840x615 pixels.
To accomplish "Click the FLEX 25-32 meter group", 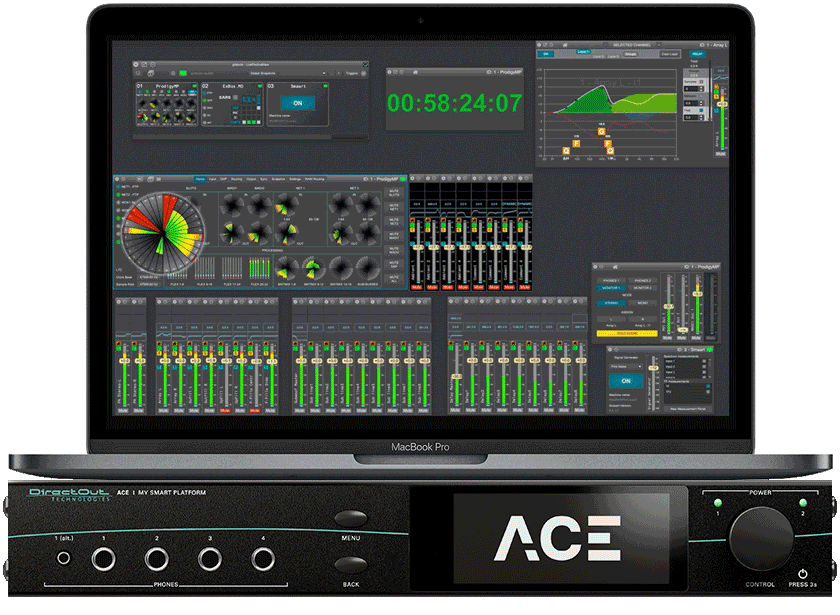I will point(259,269).
